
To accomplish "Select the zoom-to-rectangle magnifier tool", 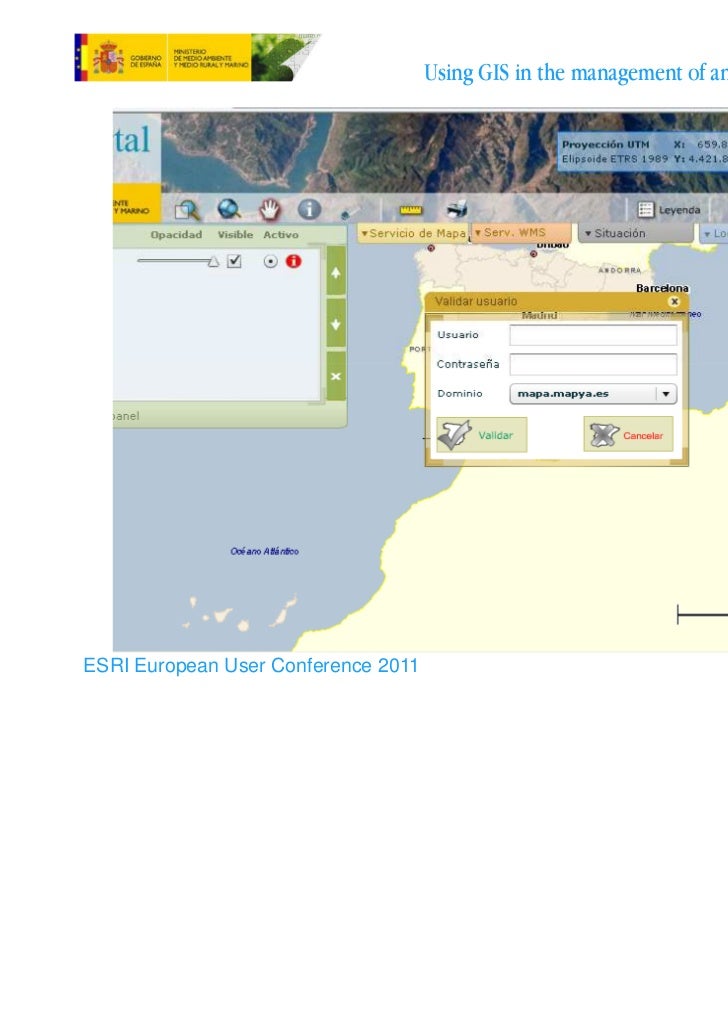I will (187, 210).
